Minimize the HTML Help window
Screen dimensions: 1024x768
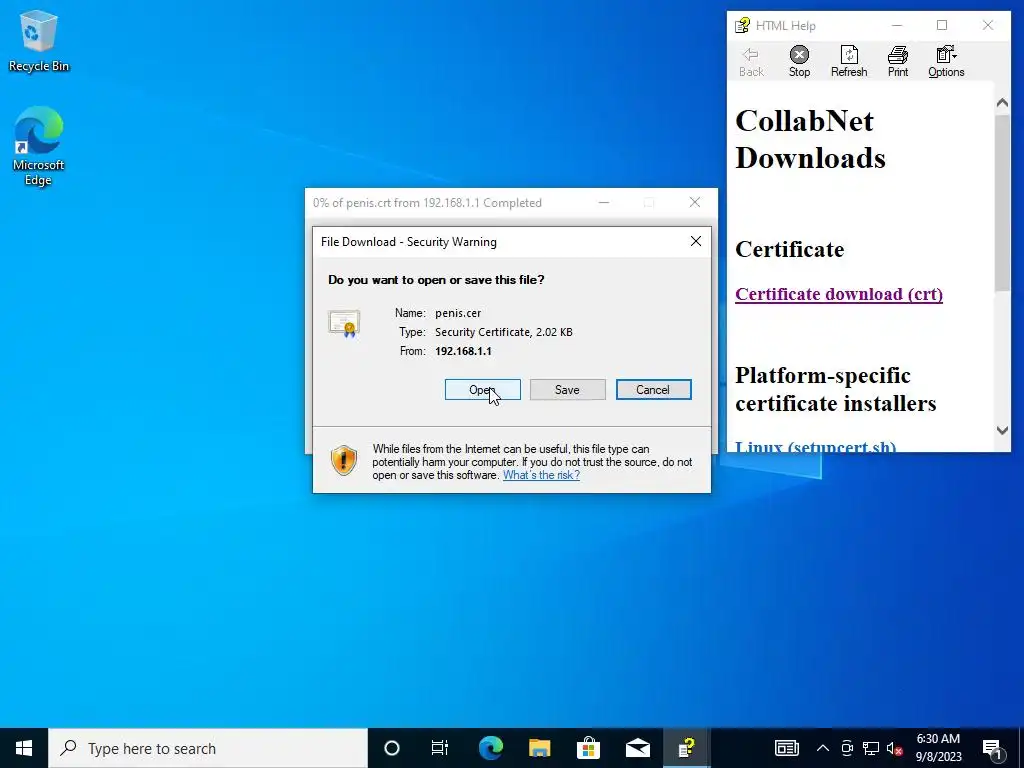tap(897, 25)
